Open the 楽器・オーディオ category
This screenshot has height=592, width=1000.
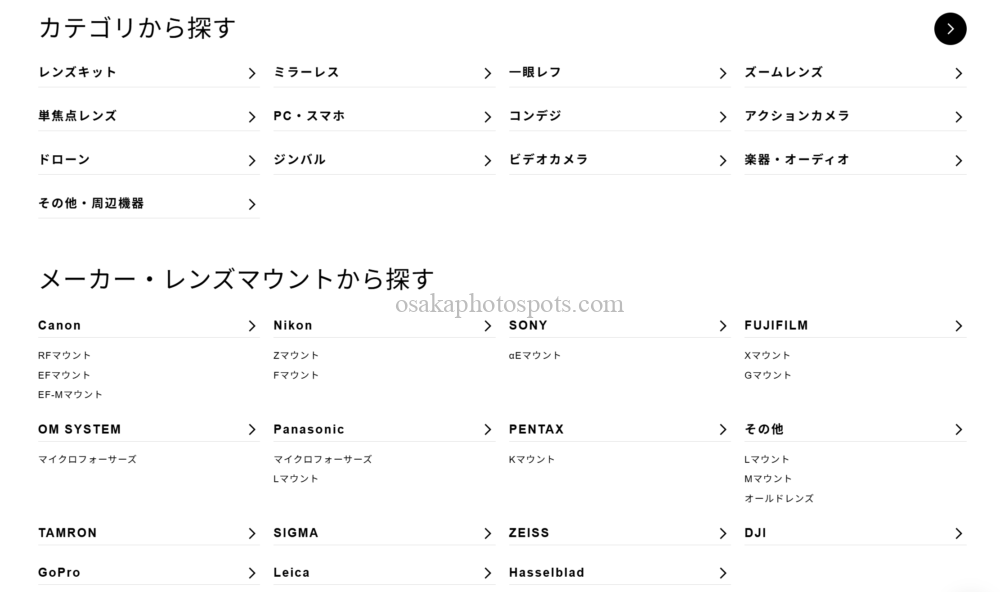coord(797,160)
